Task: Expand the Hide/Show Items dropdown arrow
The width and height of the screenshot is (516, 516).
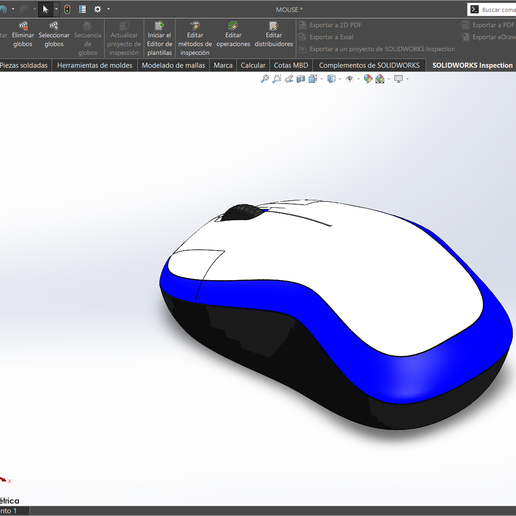Action: [x=358, y=79]
